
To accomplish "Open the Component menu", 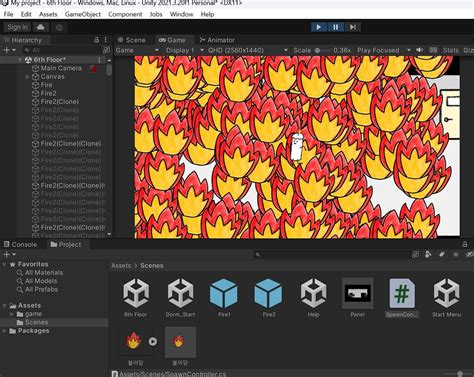I will click(125, 14).
